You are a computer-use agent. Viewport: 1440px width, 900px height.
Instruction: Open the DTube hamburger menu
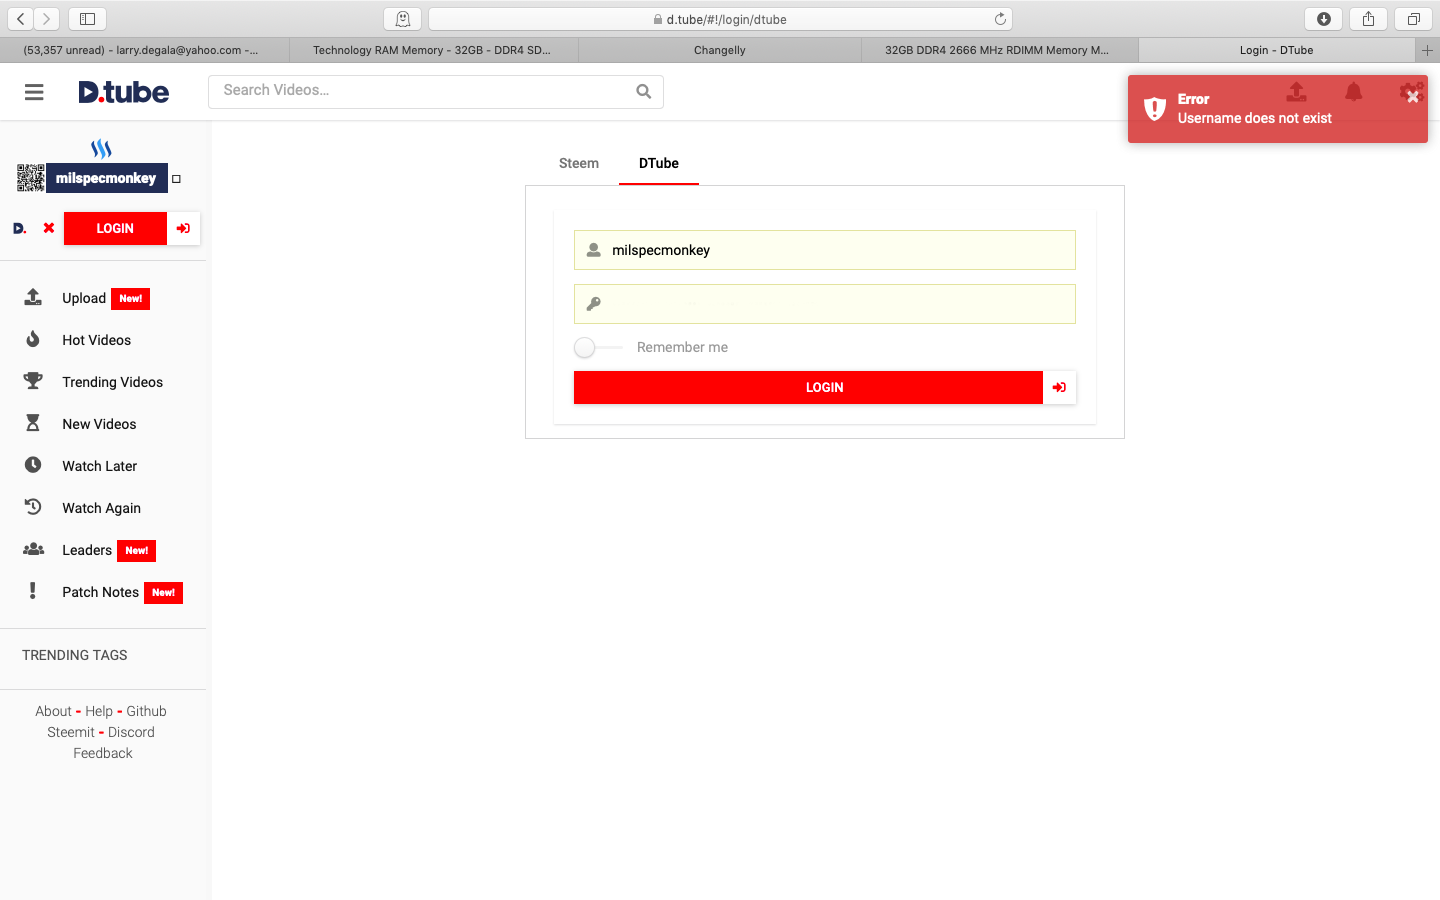coord(34,92)
